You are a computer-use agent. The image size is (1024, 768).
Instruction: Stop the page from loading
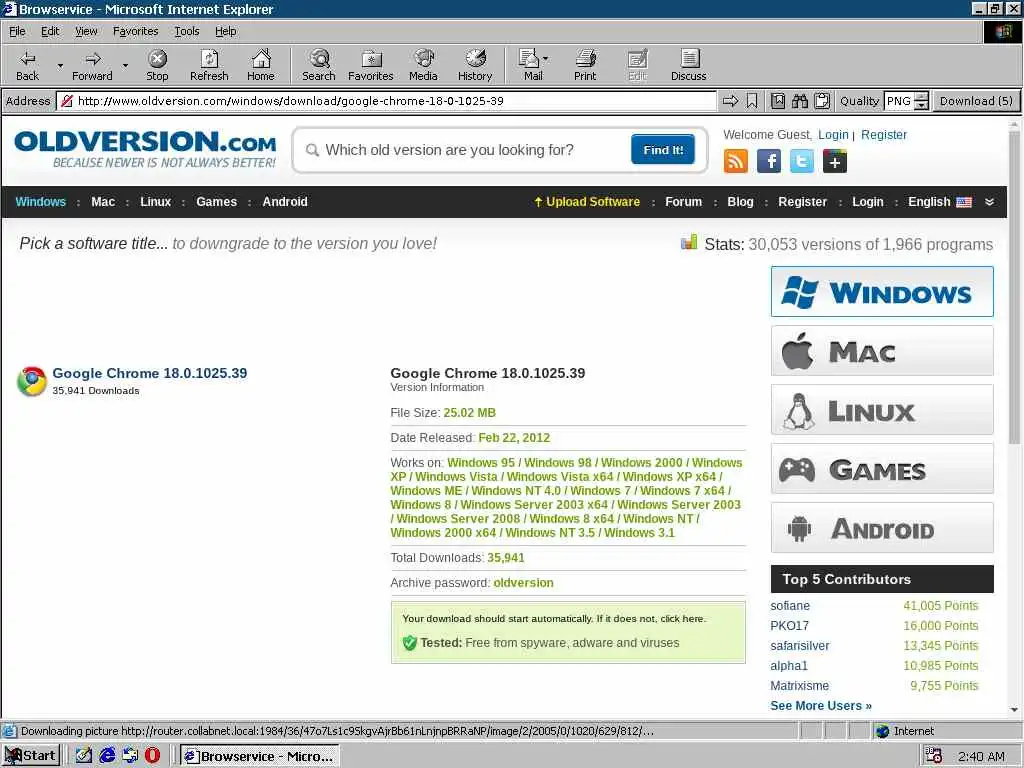pyautogui.click(x=157, y=65)
